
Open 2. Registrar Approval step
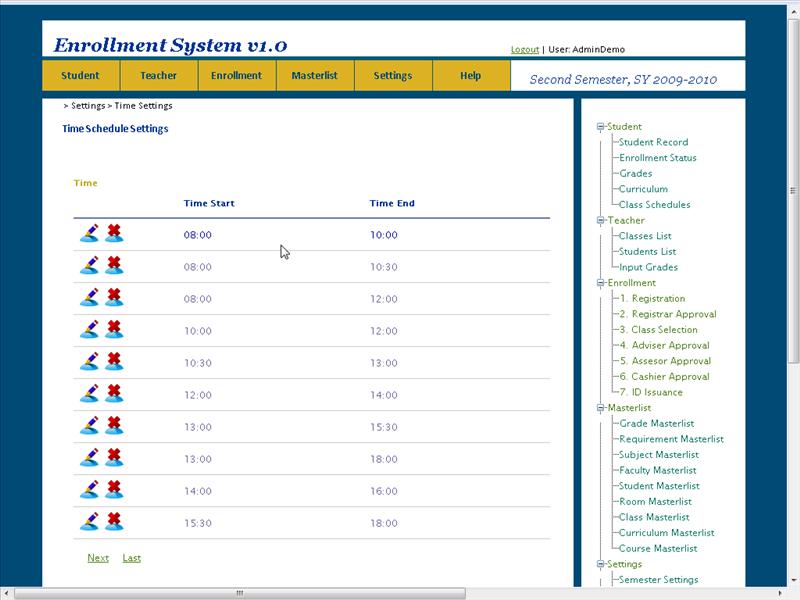pos(668,314)
